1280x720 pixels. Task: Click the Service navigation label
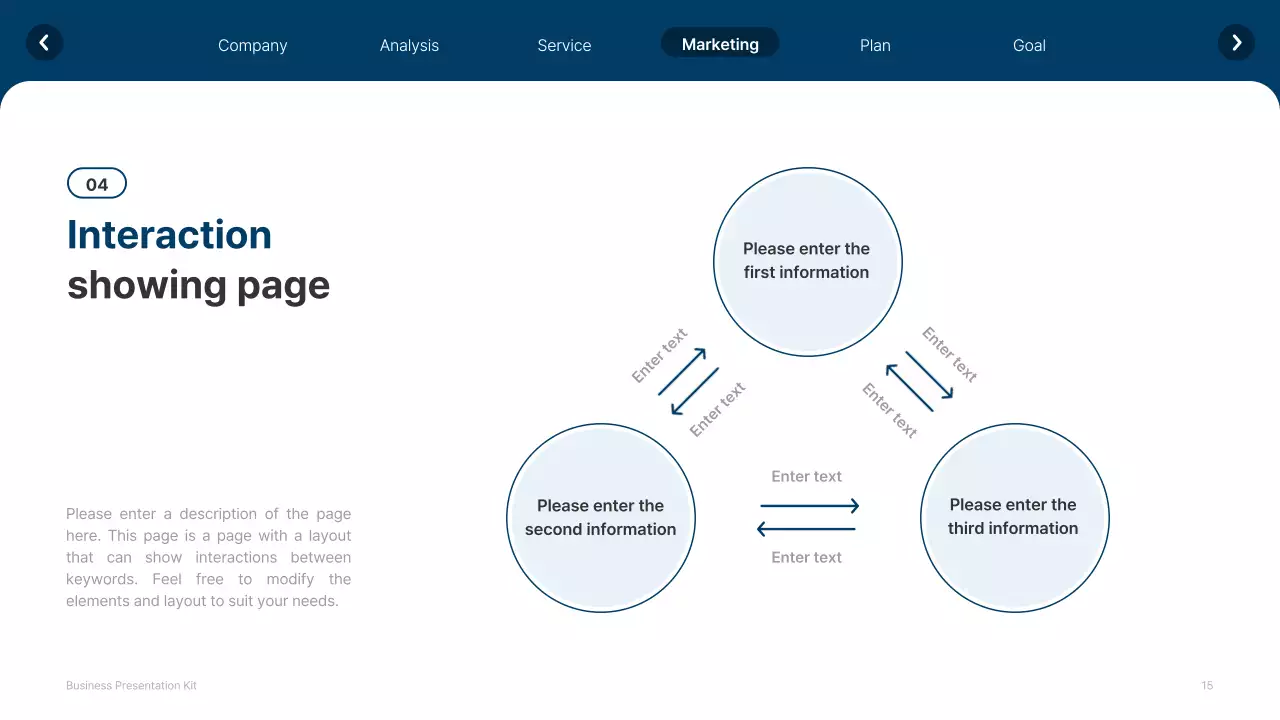click(x=564, y=45)
